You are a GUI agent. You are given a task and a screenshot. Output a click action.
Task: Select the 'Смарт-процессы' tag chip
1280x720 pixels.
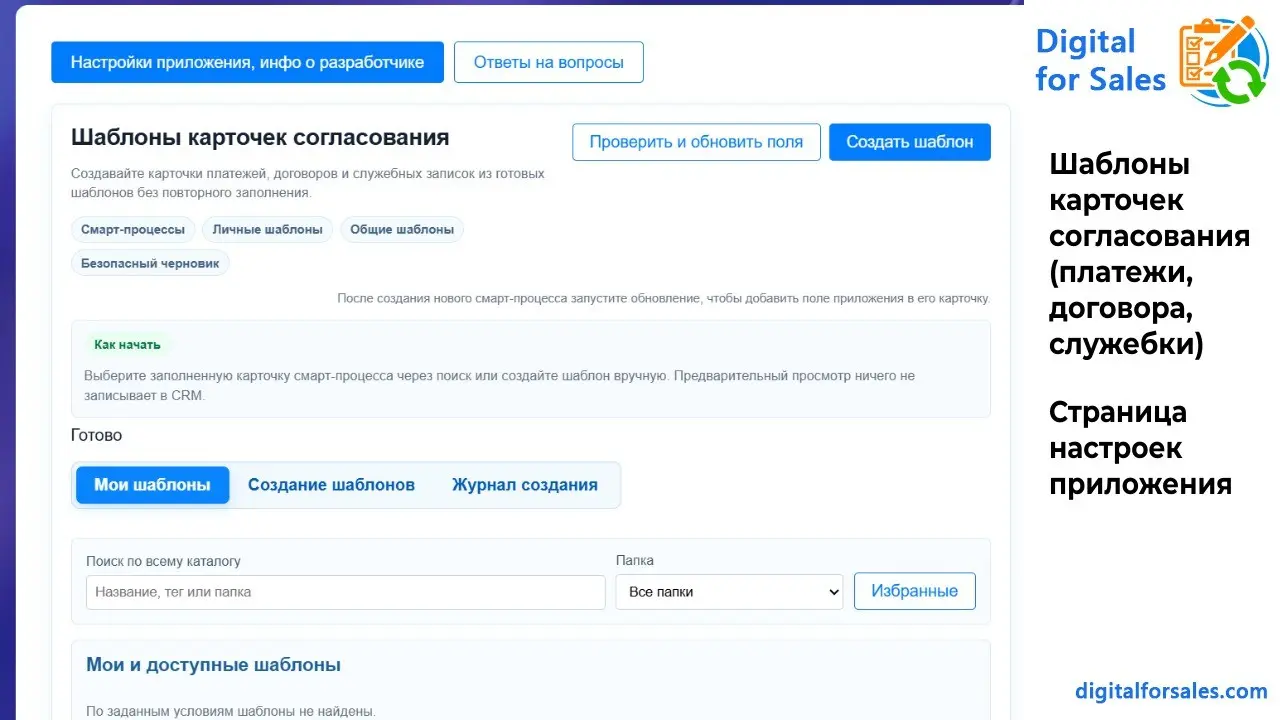point(133,230)
